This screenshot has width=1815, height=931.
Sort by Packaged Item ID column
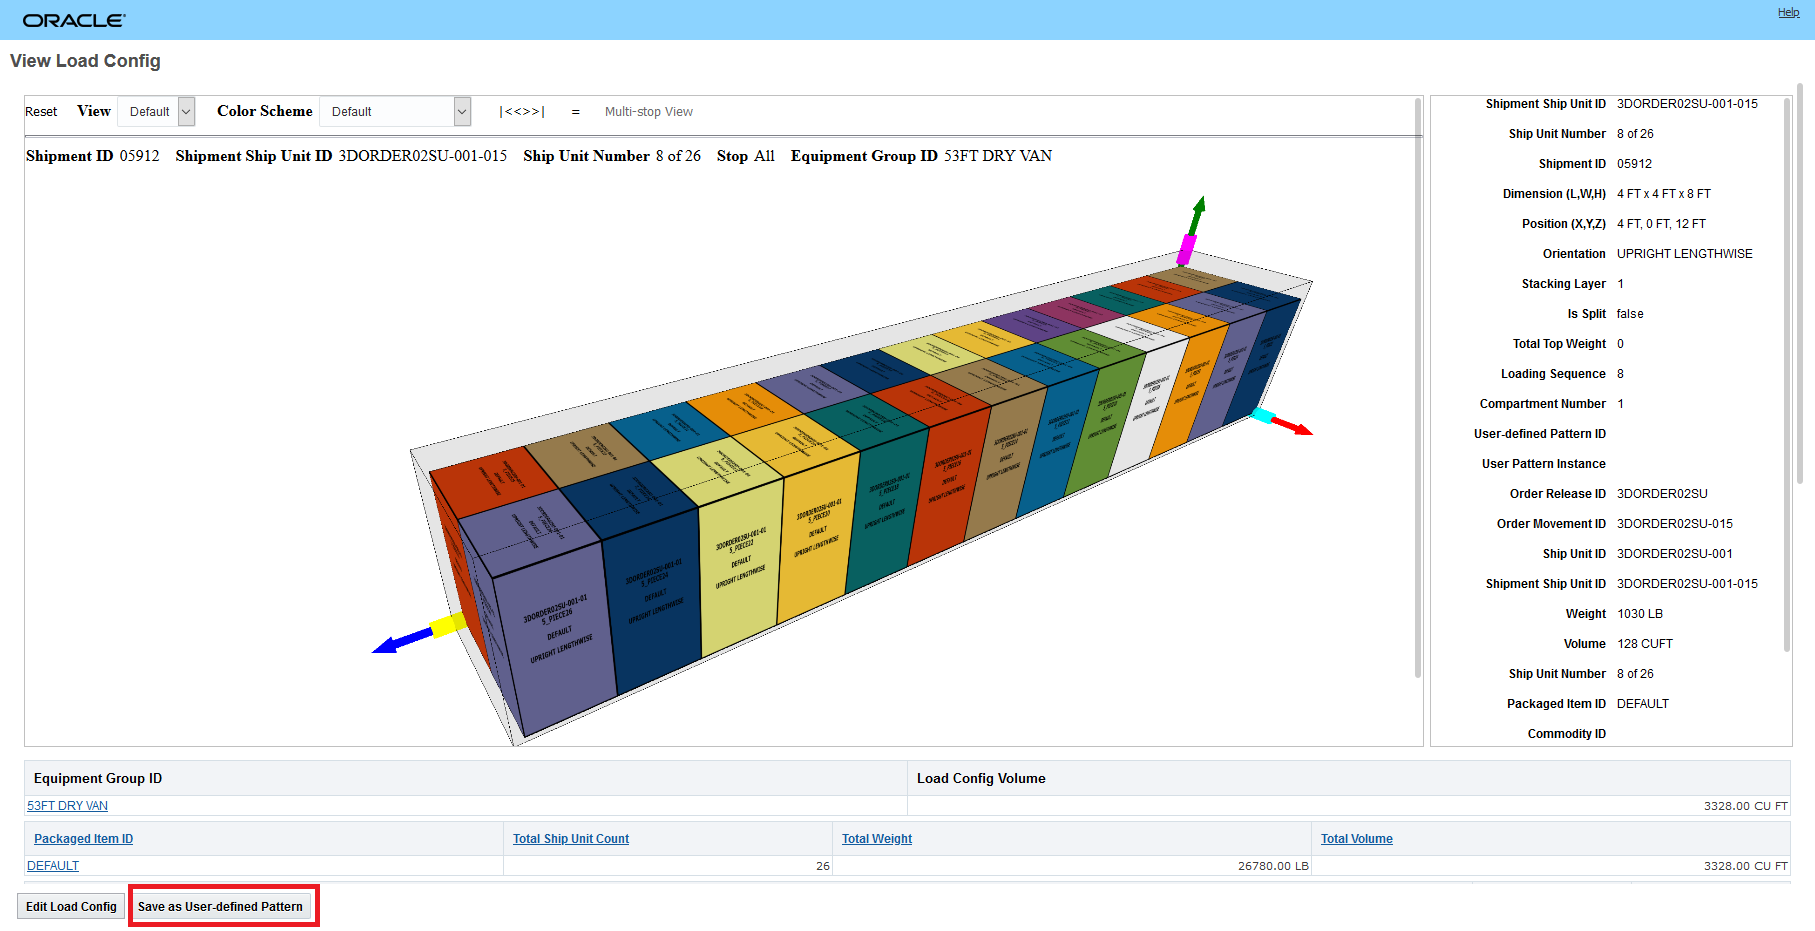pos(83,839)
